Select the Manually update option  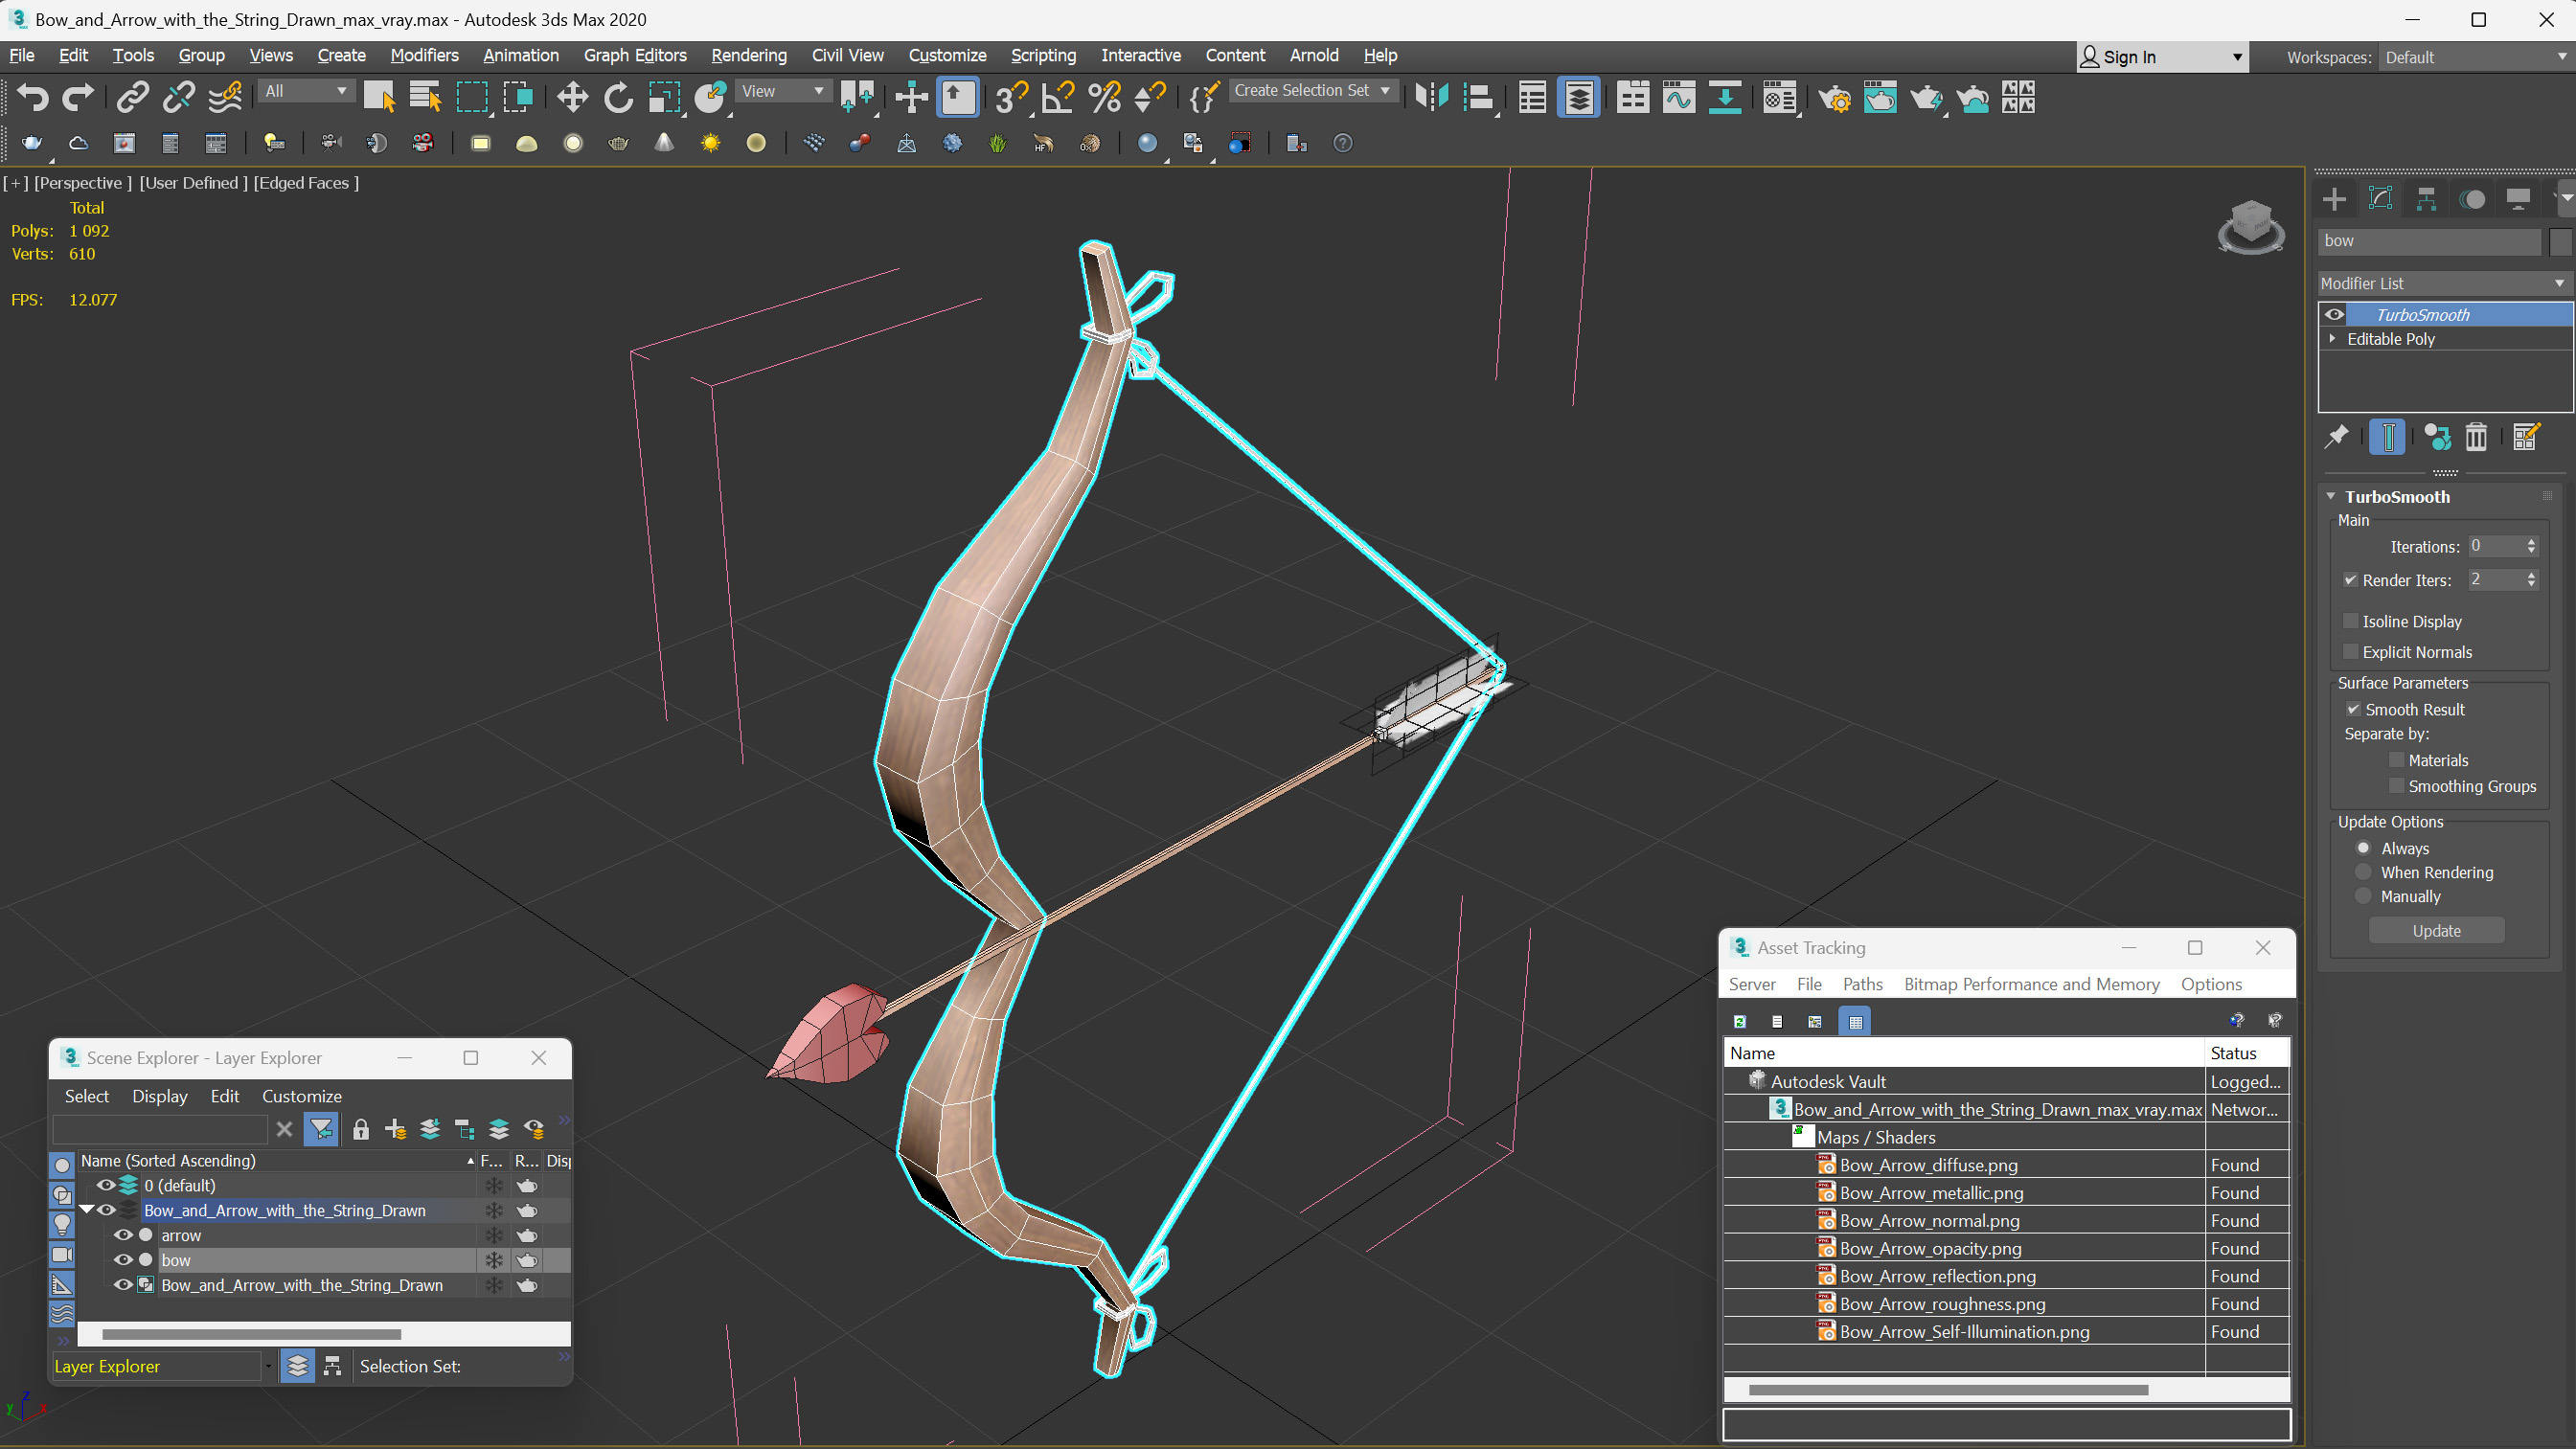pyautogui.click(x=2364, y=896)
